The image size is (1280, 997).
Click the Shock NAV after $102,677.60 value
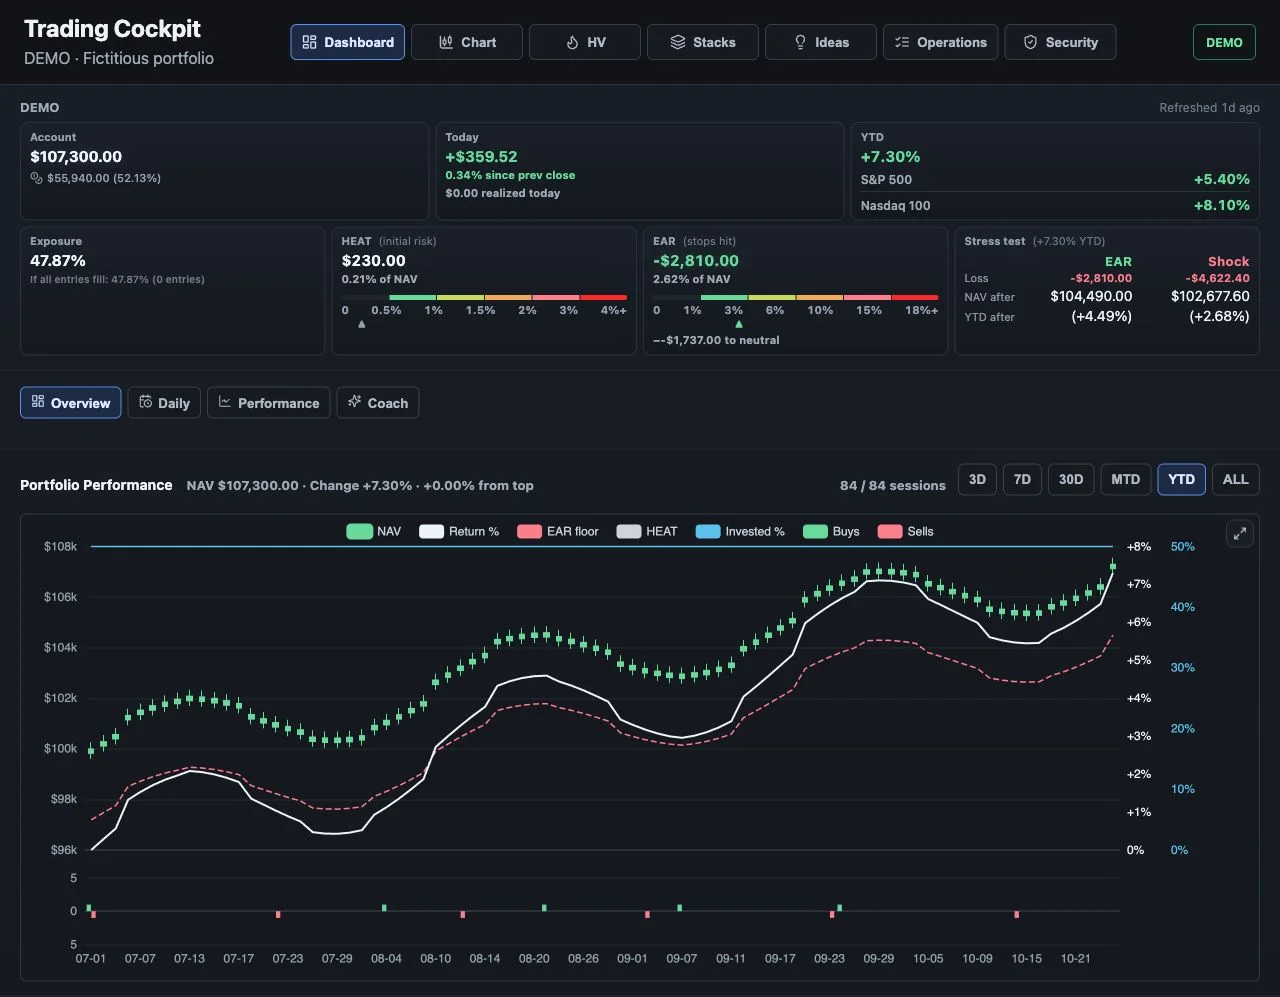1210,296
